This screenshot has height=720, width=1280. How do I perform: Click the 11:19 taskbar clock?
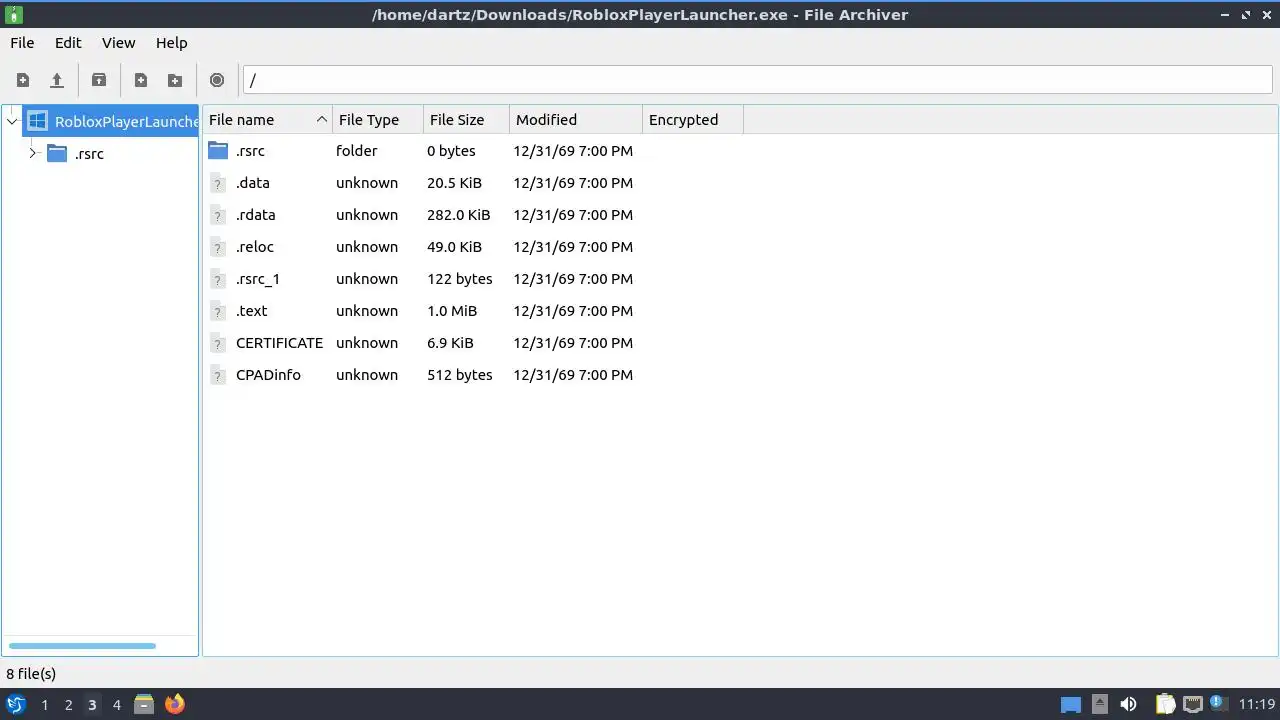click(1257, 704)
